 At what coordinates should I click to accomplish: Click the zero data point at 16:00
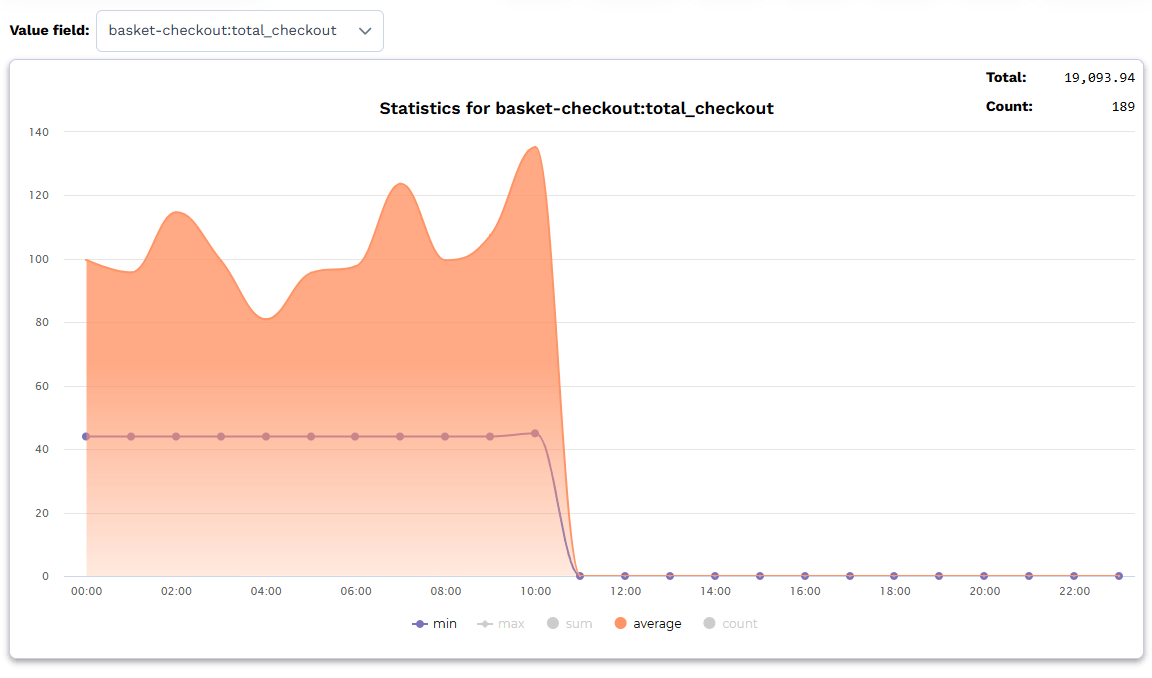click(804, 576)
